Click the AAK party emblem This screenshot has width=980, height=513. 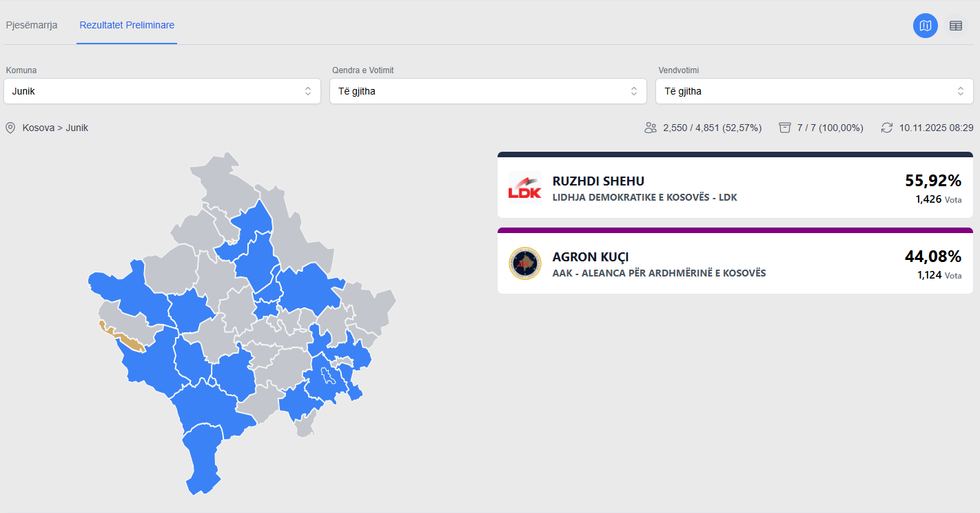525,263
